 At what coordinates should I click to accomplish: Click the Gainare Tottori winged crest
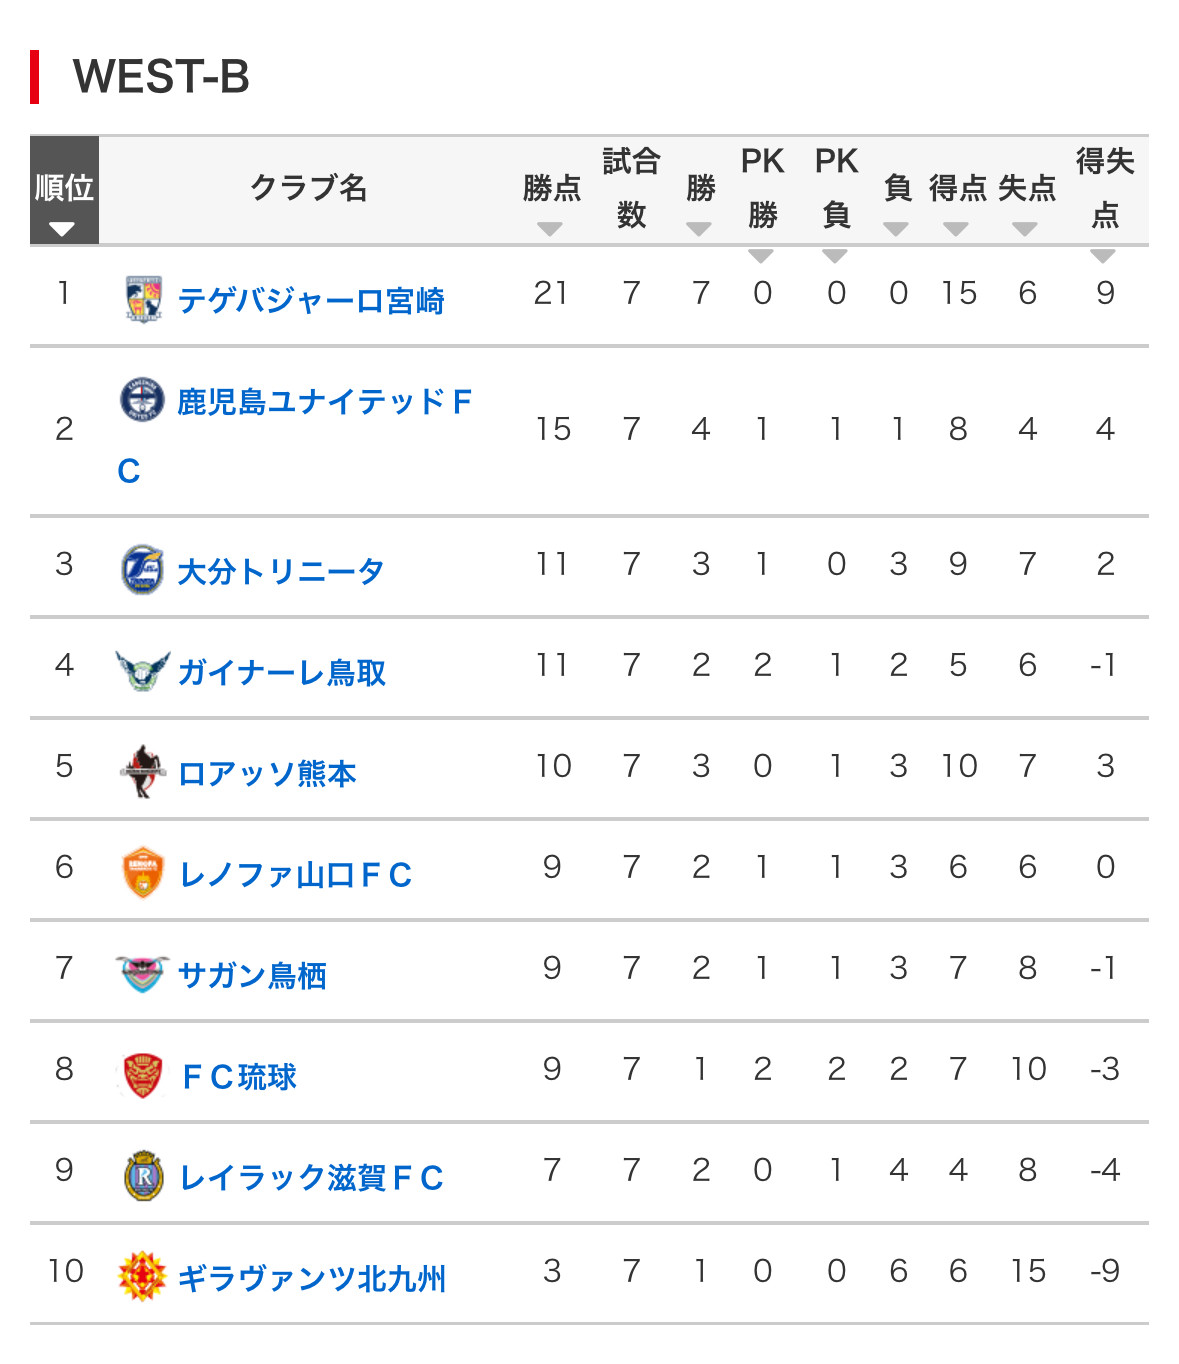coord(143,671)
